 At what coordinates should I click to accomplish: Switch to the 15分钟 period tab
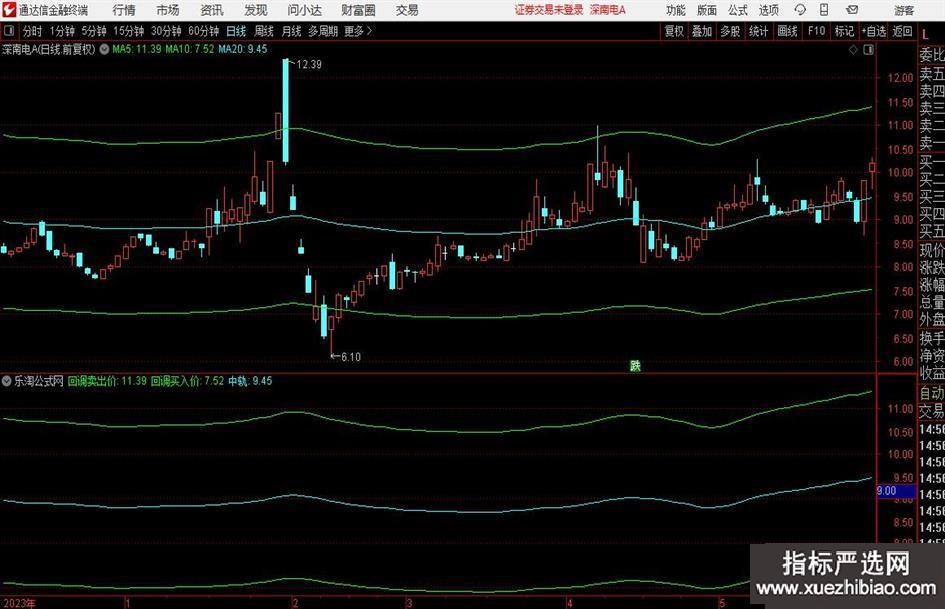[128, 31]
